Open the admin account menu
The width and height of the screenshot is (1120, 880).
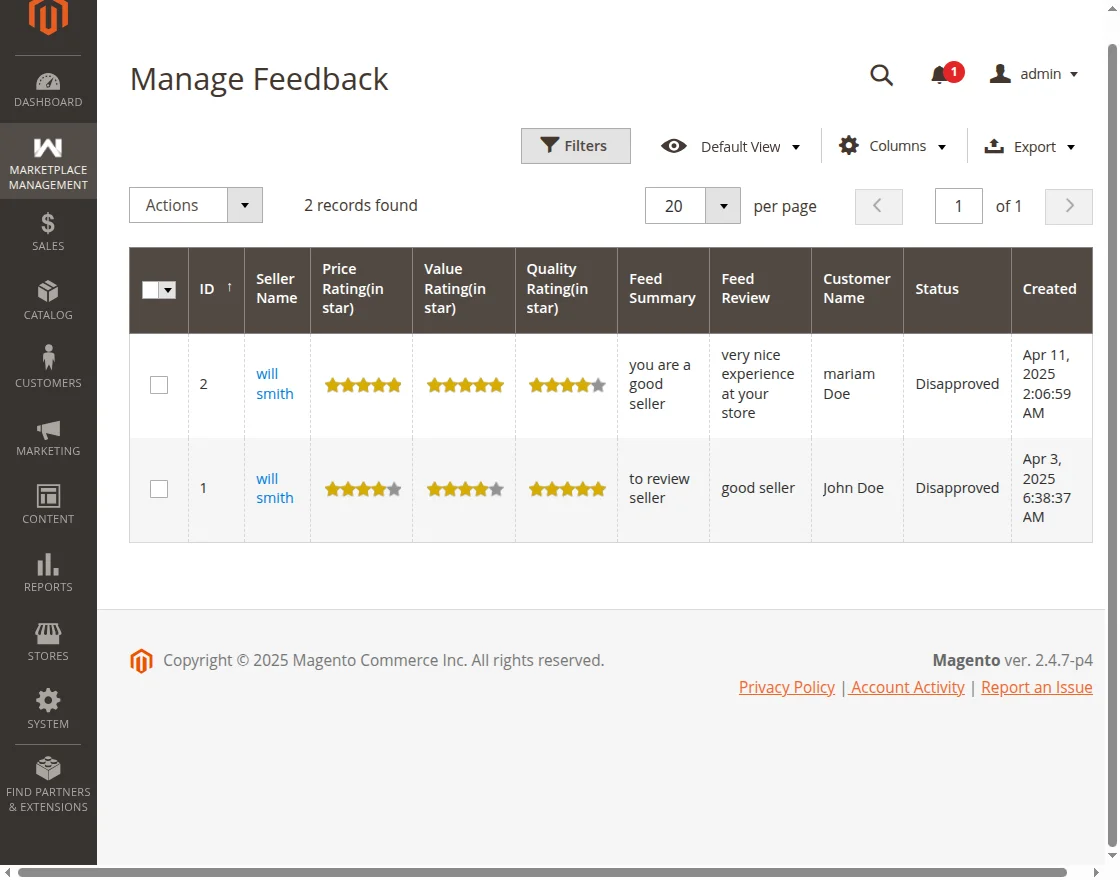click(x=1035, y=74)
